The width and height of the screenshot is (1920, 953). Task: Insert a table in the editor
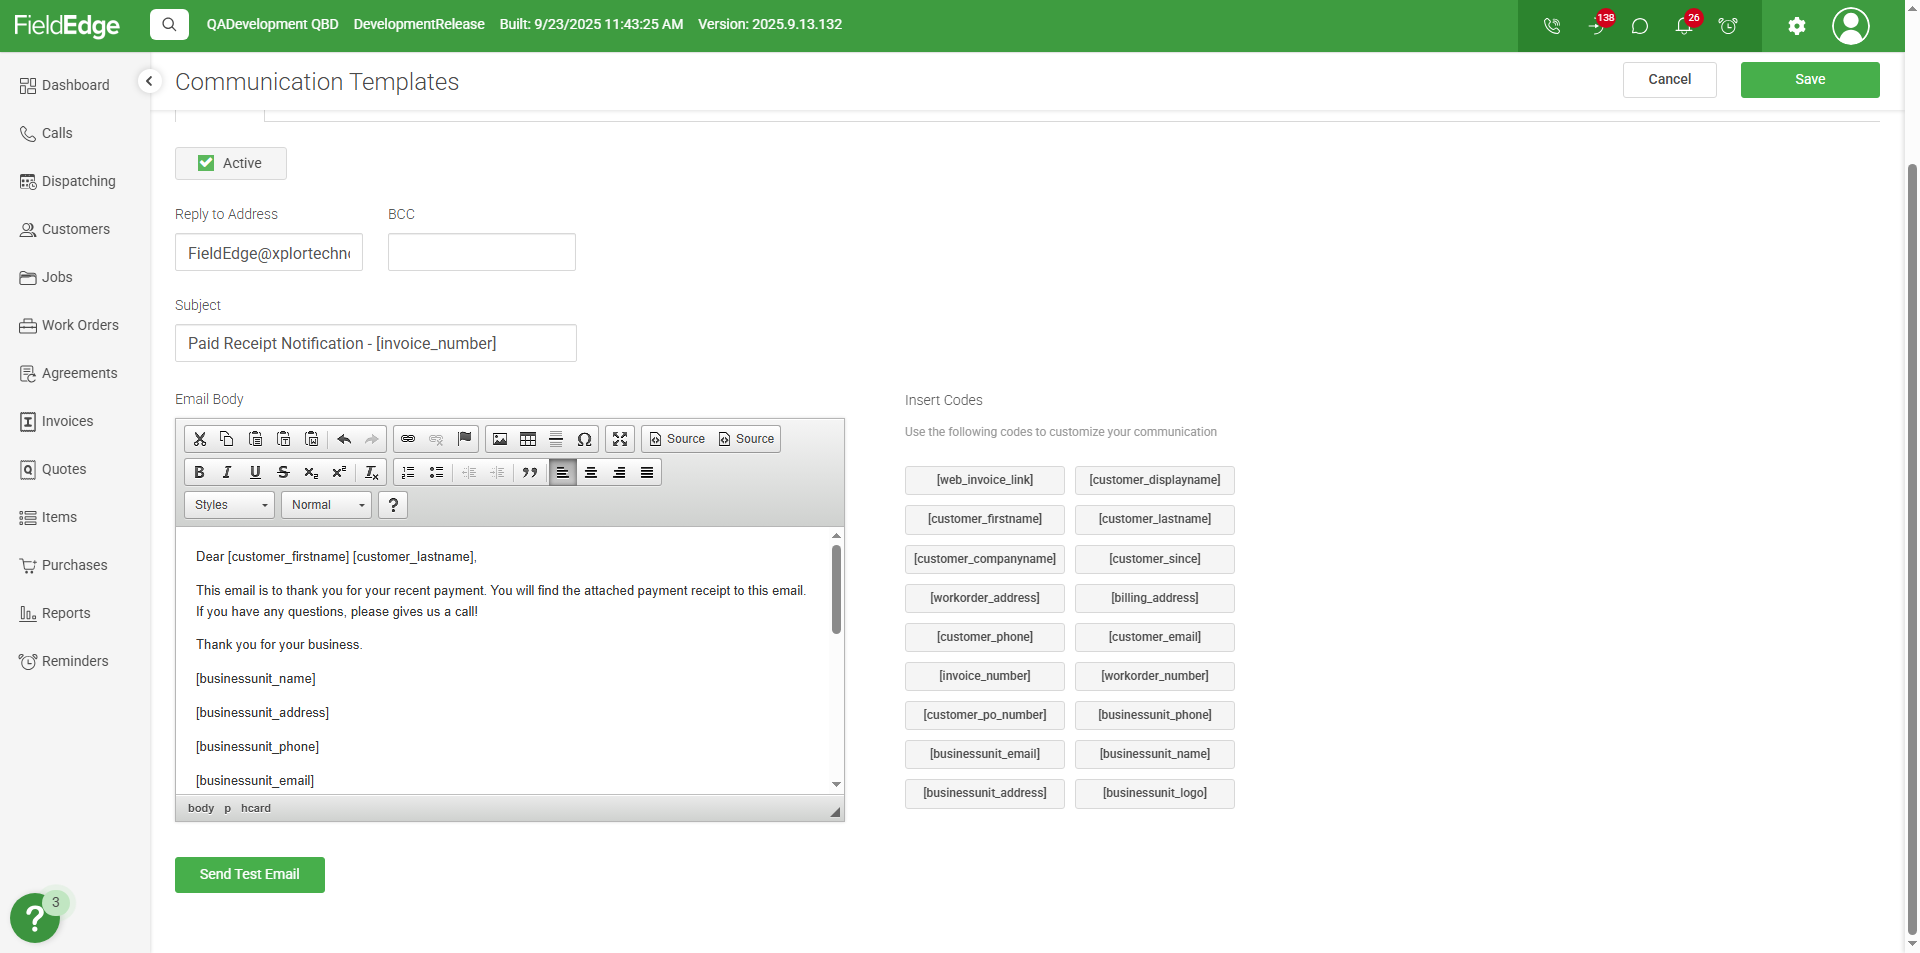(x=527, y=438)
